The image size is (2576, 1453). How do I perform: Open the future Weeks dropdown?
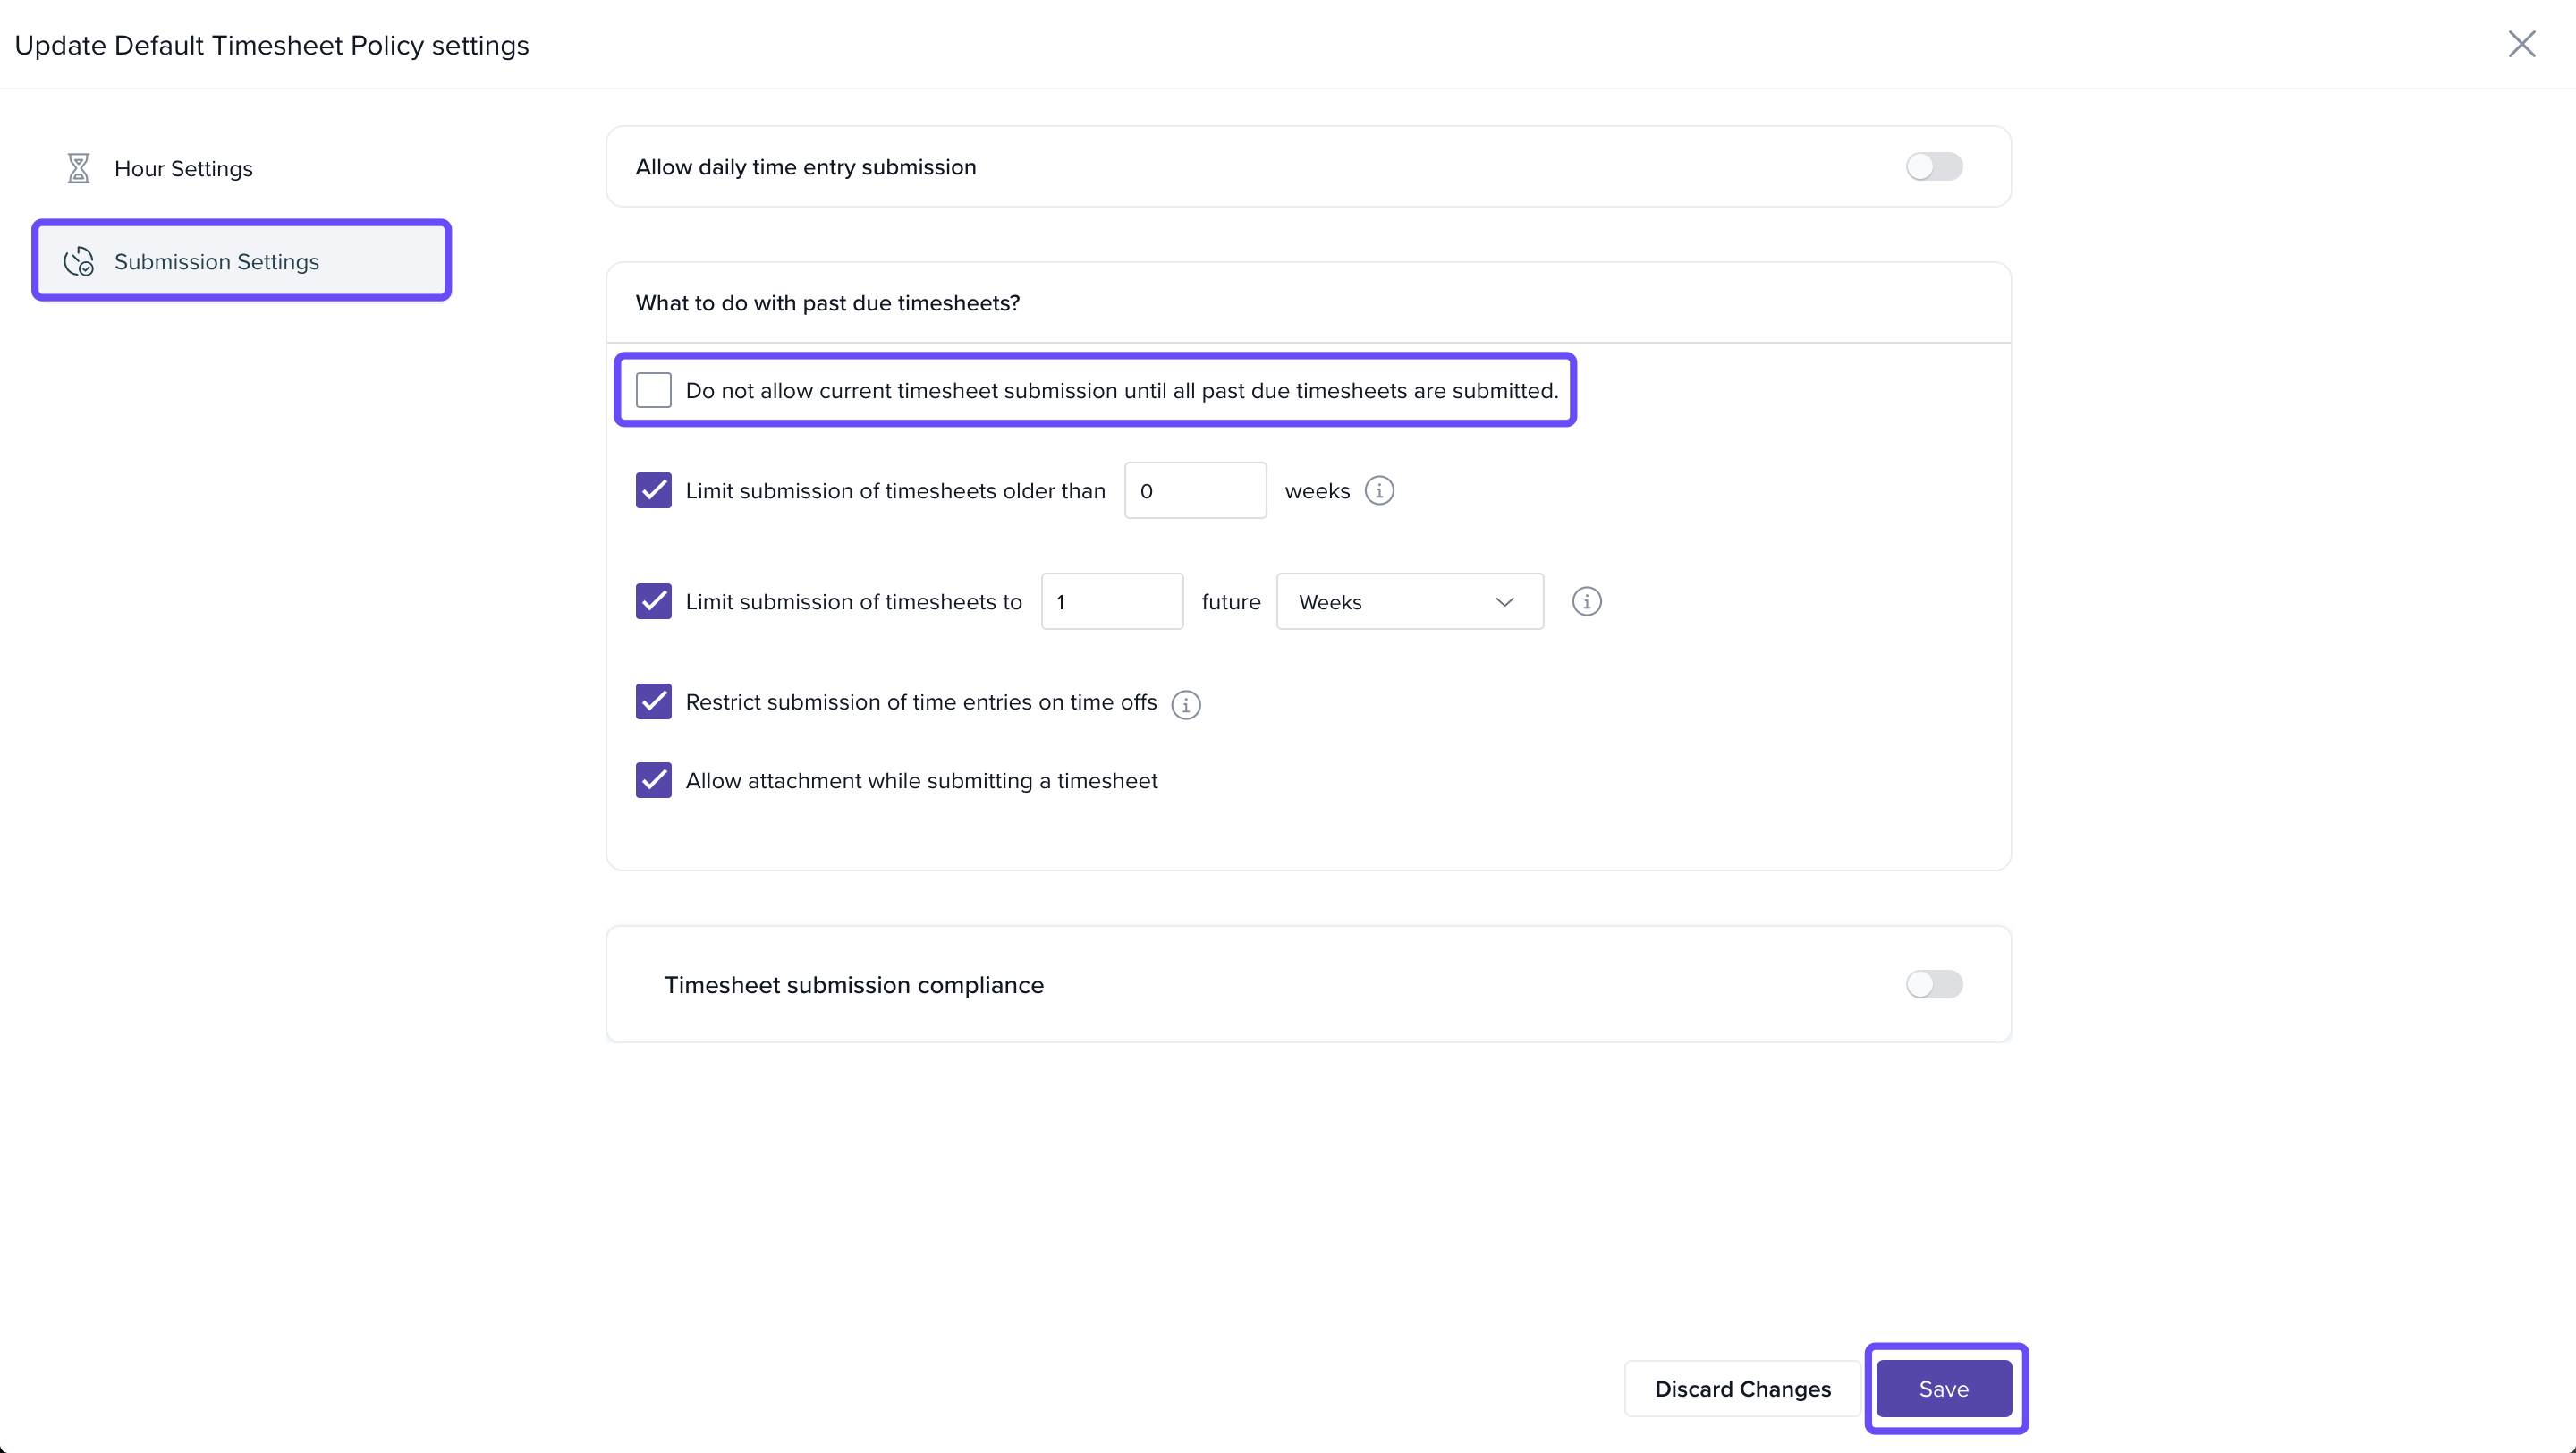coord(1409,602)
